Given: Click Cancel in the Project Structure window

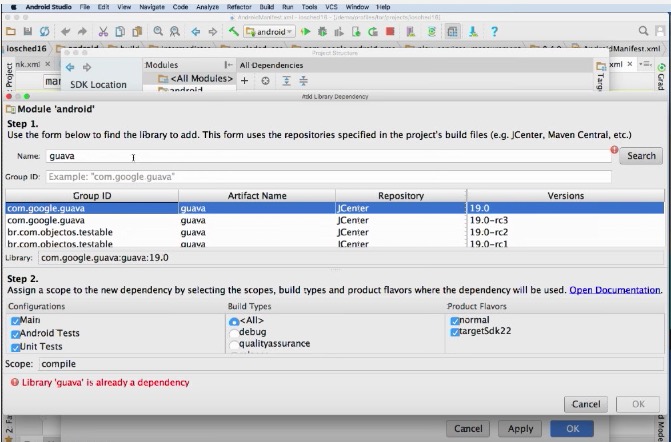Looking at the screenshot, I should coord(468,429).
